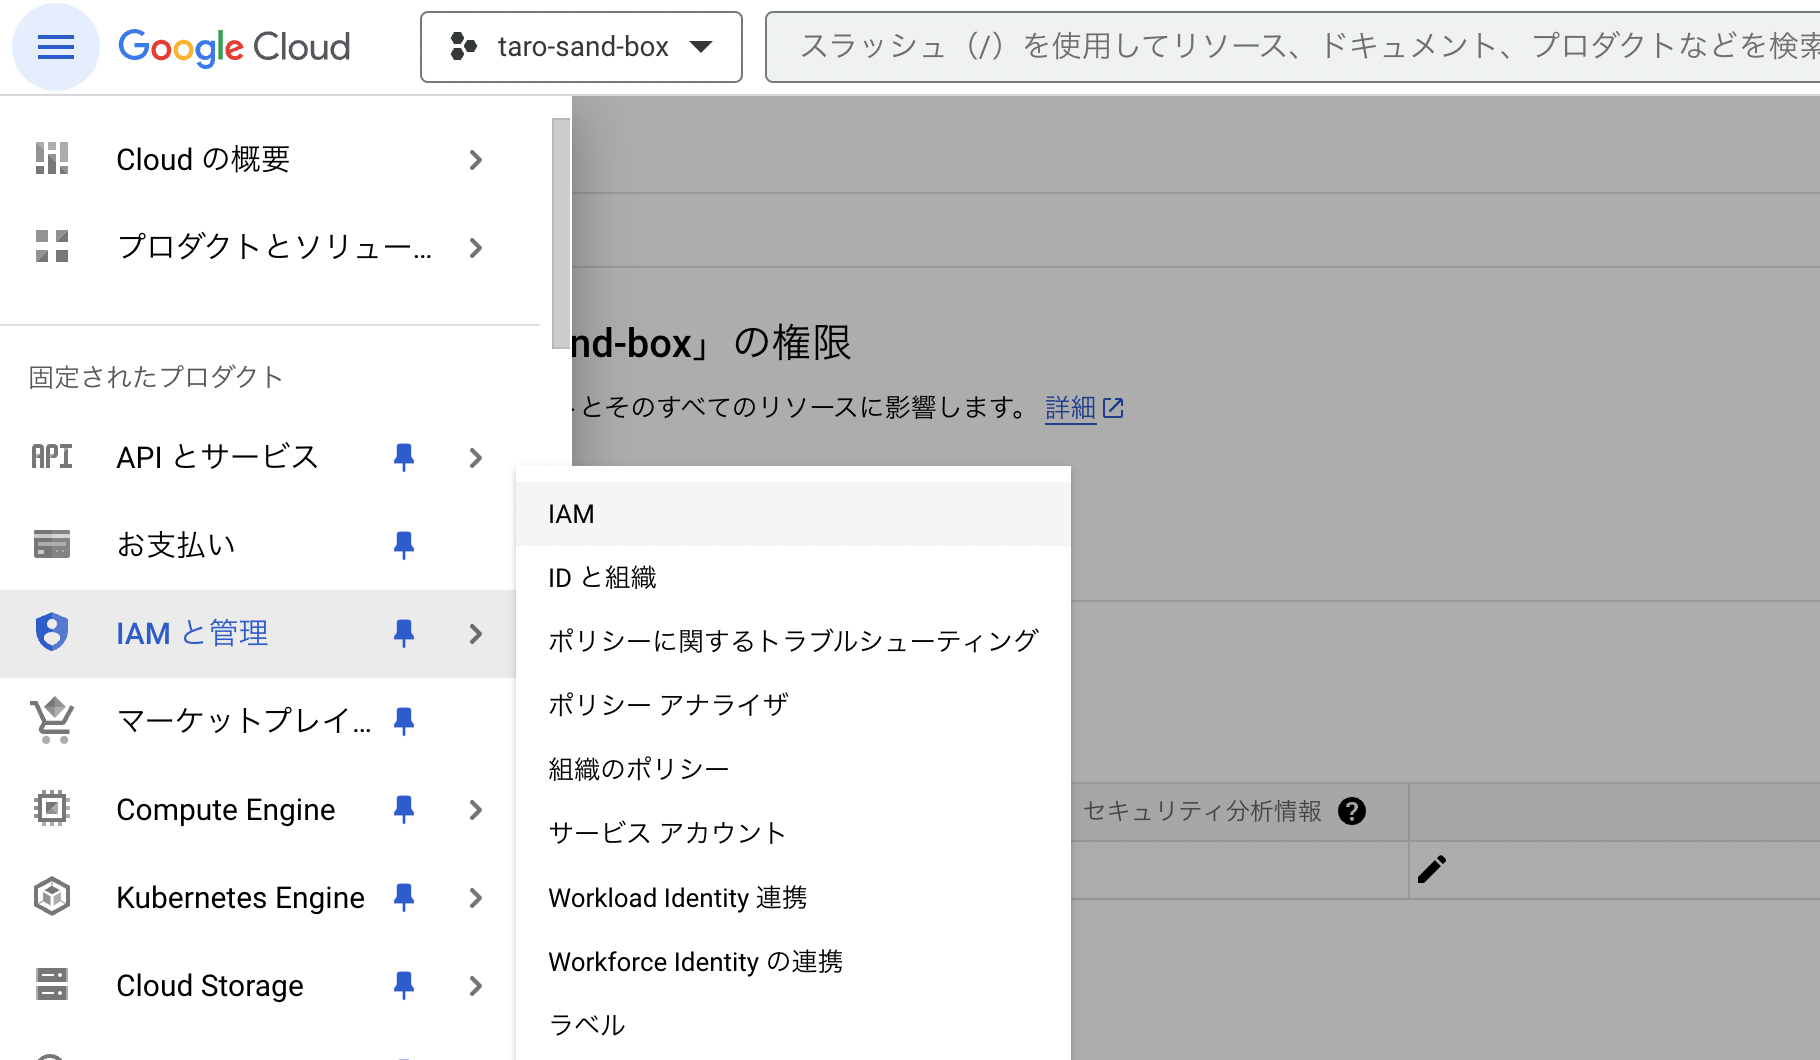Image resolution: width=1820 pixels, height=1060 pixels.
Task: Click the Kubernetes Engine hexagon icon
Action: click(x=52, y=896)
